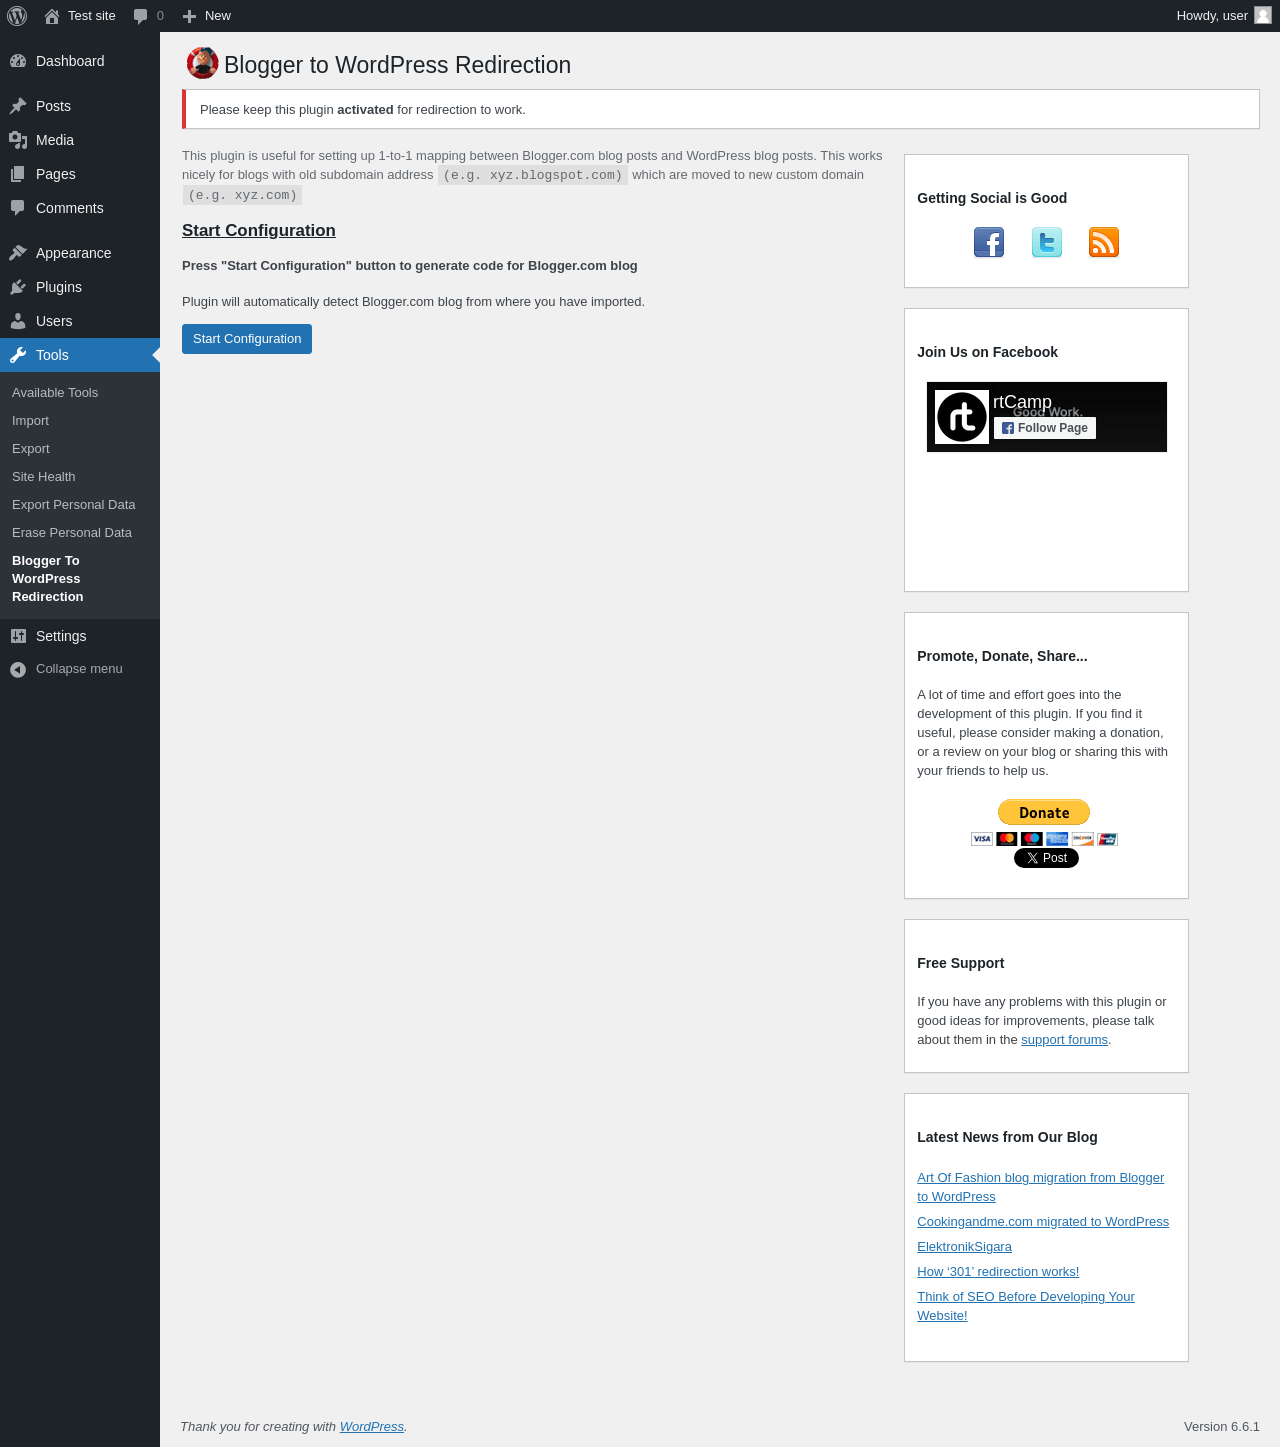Click the Media sidebar icon
The width and height of the screenshot is (1280, 1447).
[18, 140]
